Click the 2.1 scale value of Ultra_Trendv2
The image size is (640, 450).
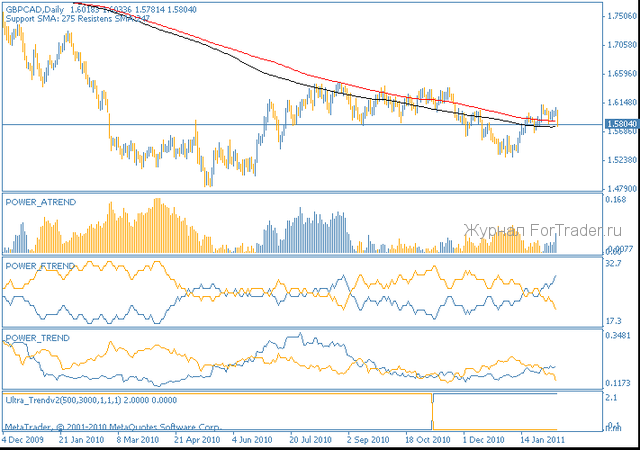click(611, 398)
